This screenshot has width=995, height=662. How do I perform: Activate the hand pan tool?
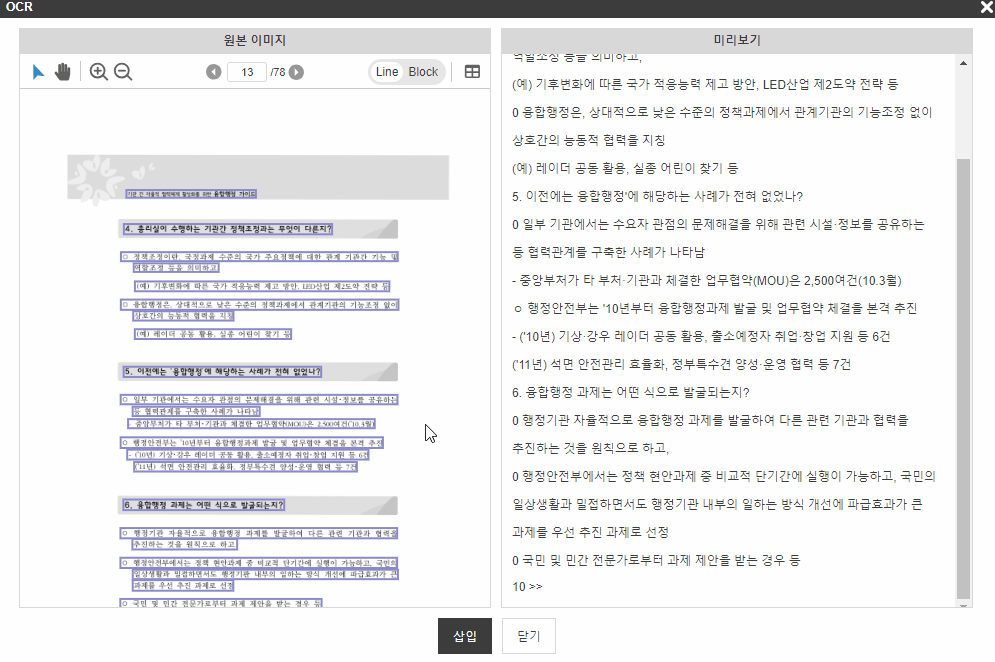(x=63, y=72)
